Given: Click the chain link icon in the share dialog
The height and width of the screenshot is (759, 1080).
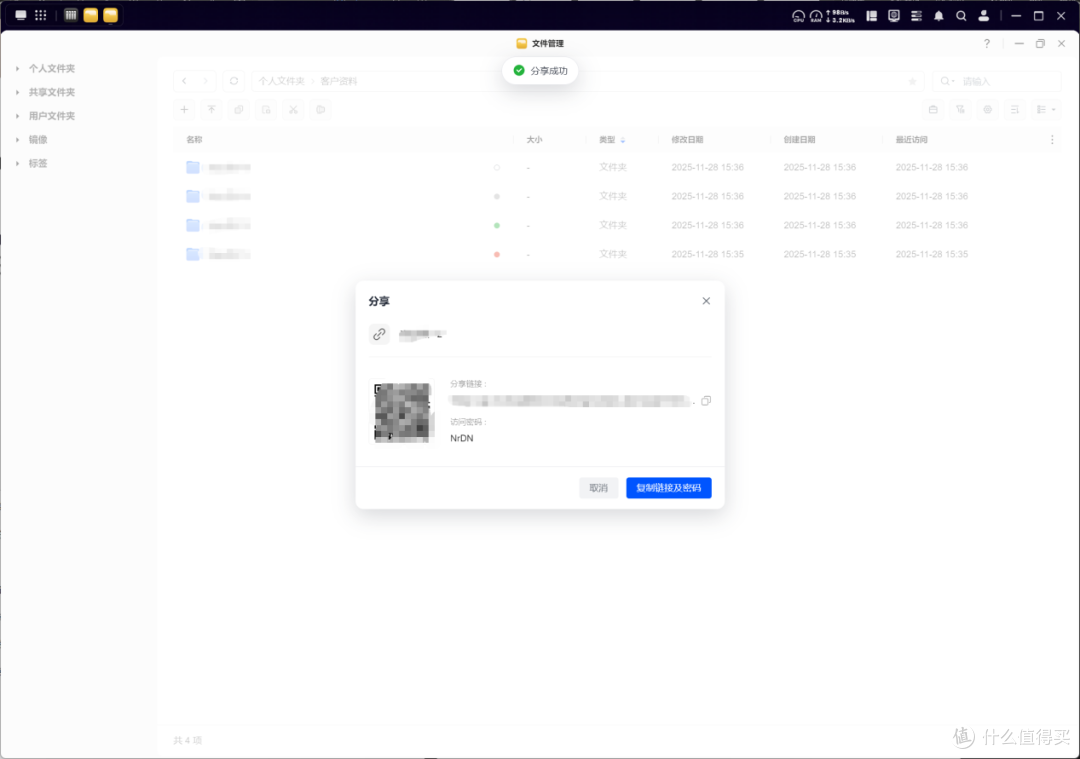Looking at the screenshot, I should [x=379, y=334].
